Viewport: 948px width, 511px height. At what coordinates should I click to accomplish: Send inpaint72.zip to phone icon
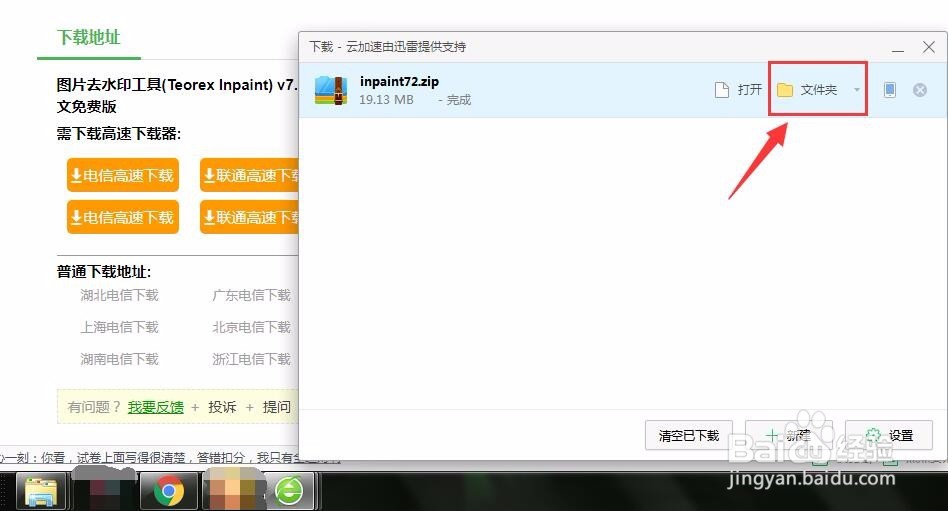[889, 90]
